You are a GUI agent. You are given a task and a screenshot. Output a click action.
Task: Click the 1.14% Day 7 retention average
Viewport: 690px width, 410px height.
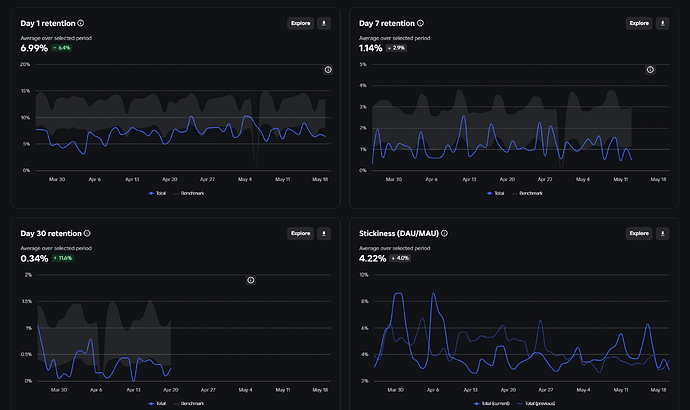click(x=371, y=48)
